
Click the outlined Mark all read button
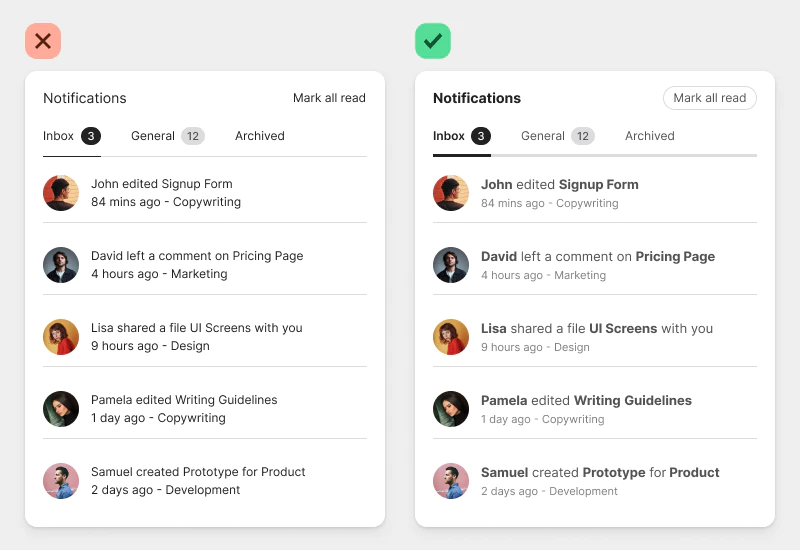tap(710, 97)
